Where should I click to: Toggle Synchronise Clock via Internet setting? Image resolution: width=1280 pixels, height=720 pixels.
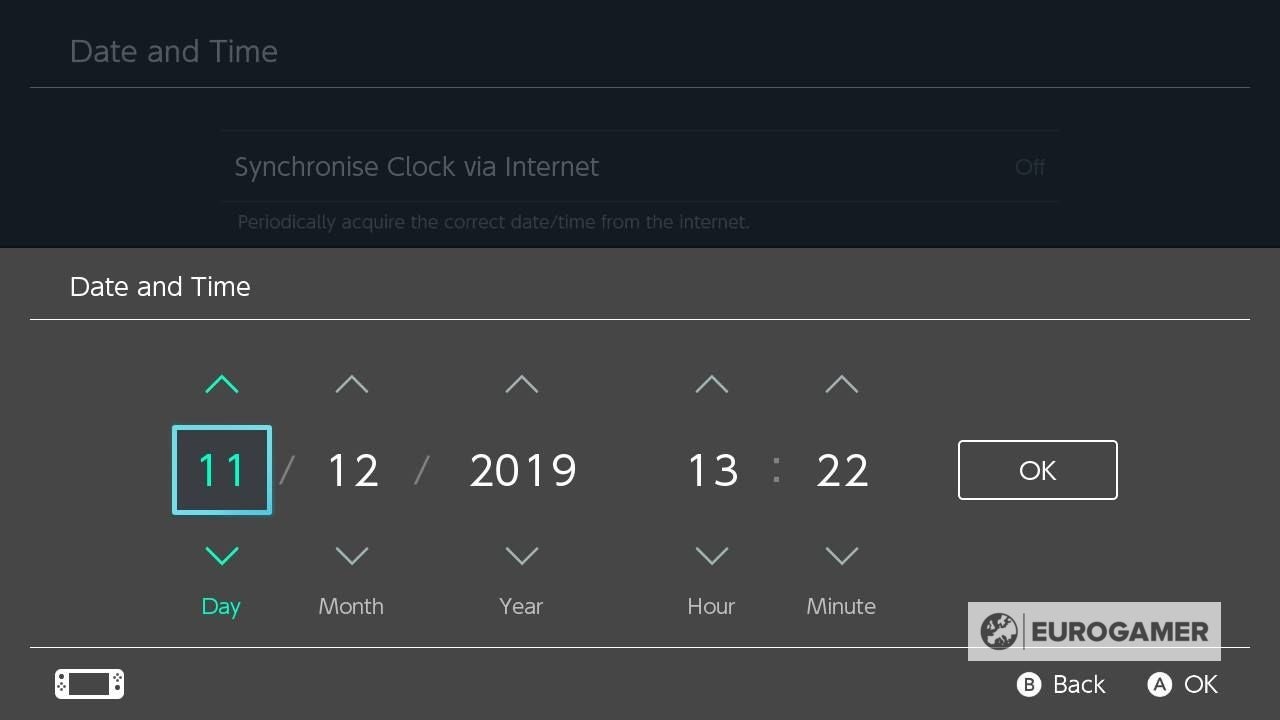coord(640,167)
